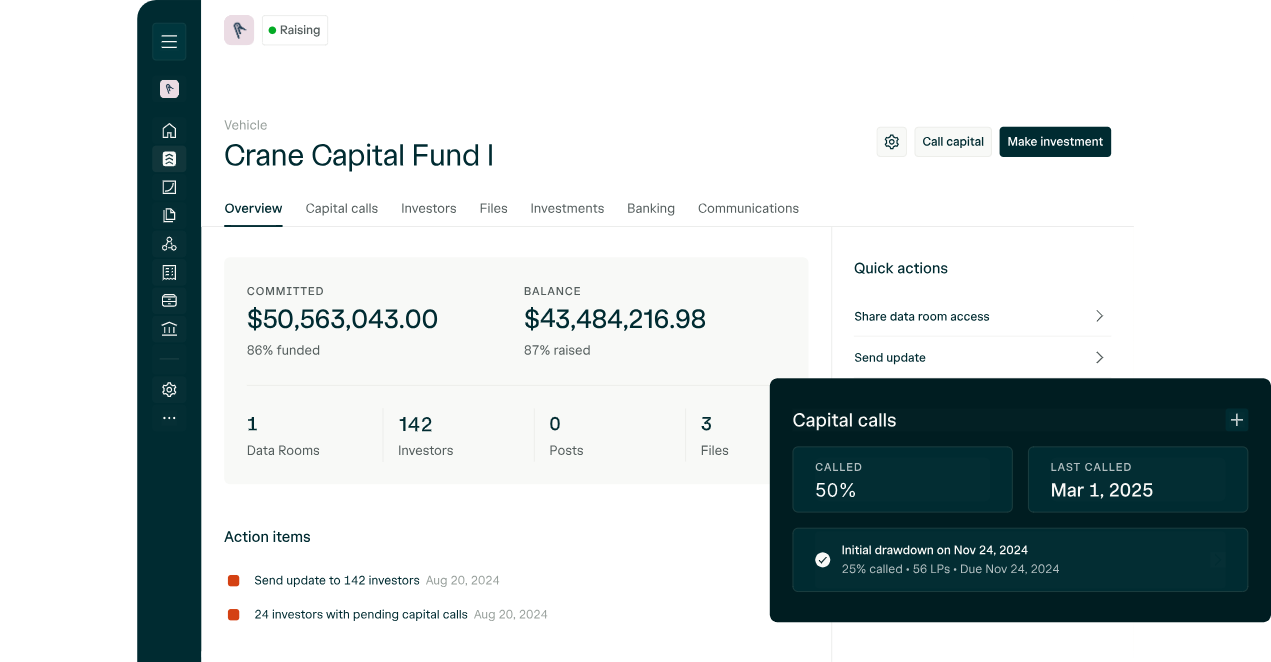Click the crane logo in the sidebar

pyautogui.click(x=169, y=89)
